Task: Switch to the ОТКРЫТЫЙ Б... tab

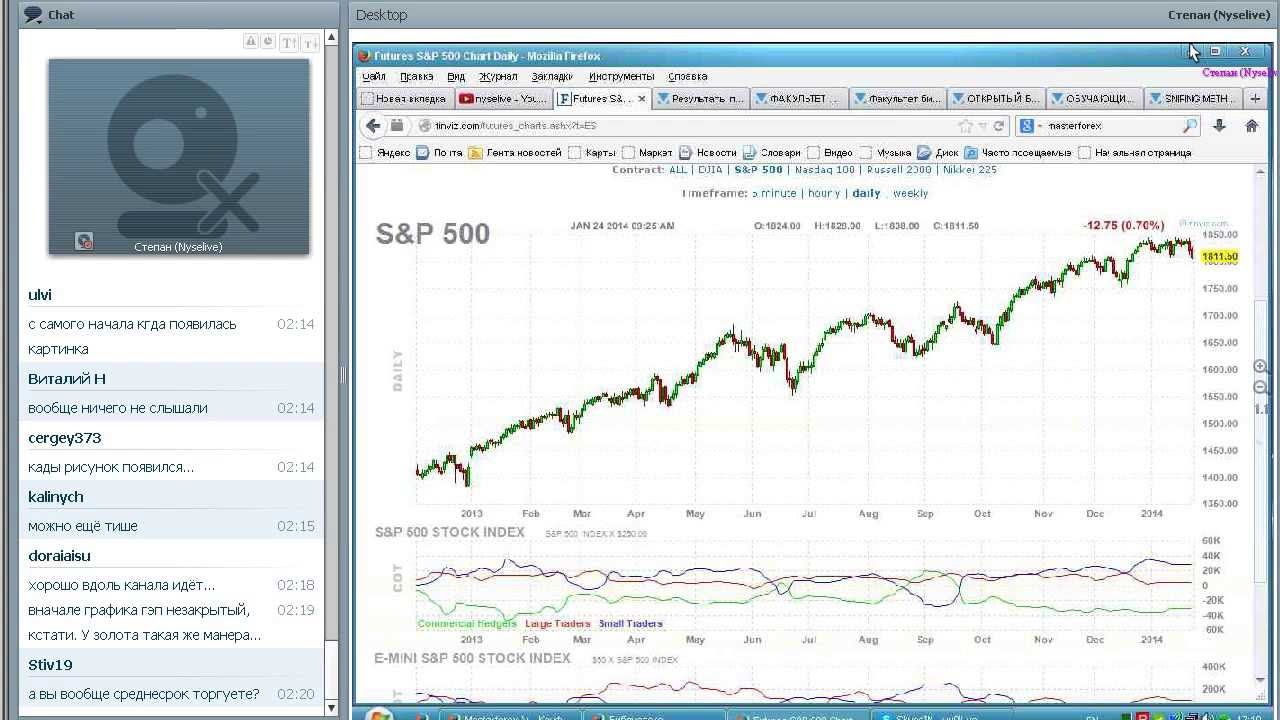Action: tap(996, 99)
